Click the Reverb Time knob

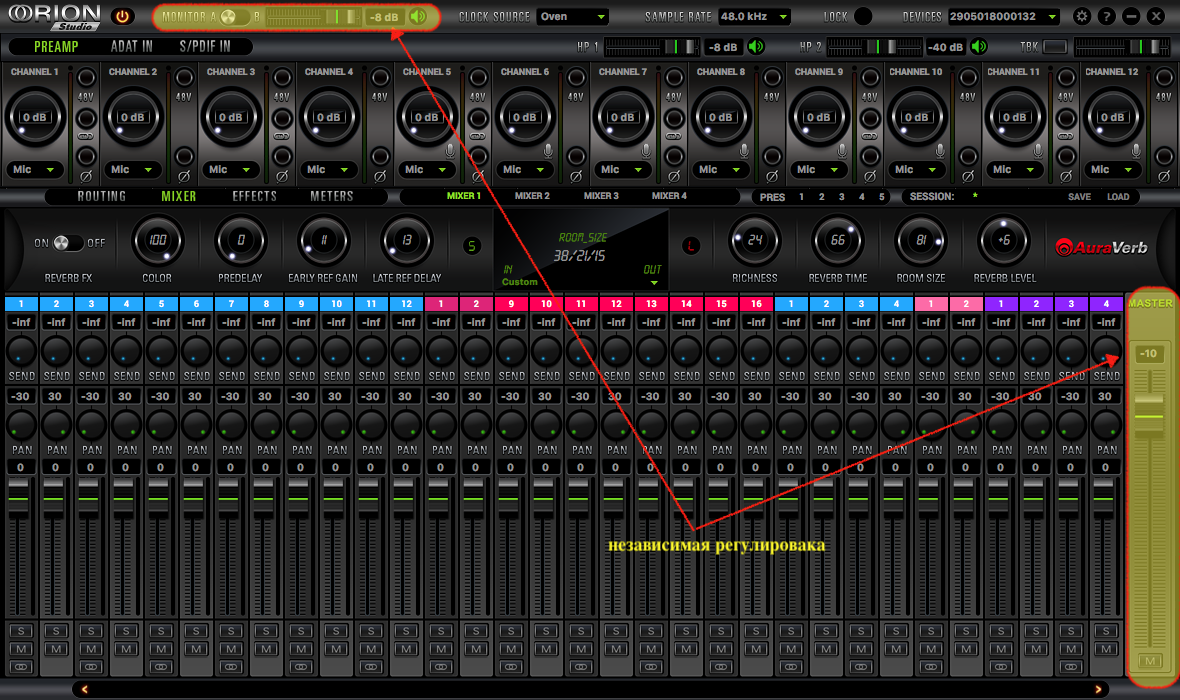point(838,241)
